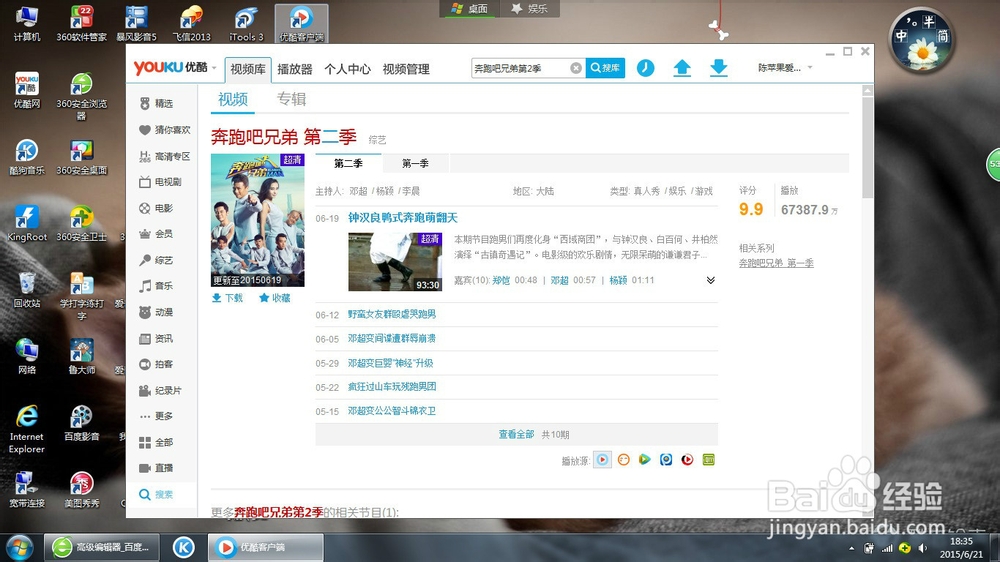Select the last green playback source icon
Image resolution: width=1000 pixels, height=562 pixels.
tap(709, 459)
